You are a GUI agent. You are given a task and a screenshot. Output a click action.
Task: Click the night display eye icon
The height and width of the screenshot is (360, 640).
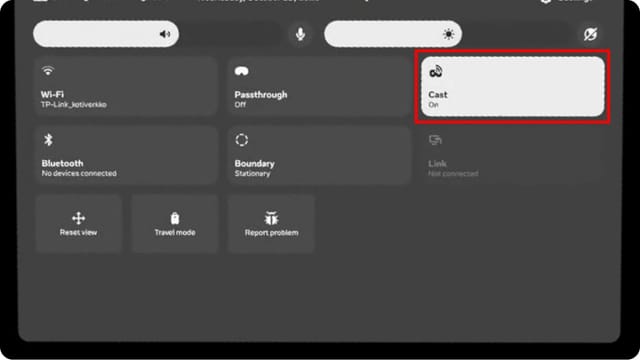coord(590,34)
